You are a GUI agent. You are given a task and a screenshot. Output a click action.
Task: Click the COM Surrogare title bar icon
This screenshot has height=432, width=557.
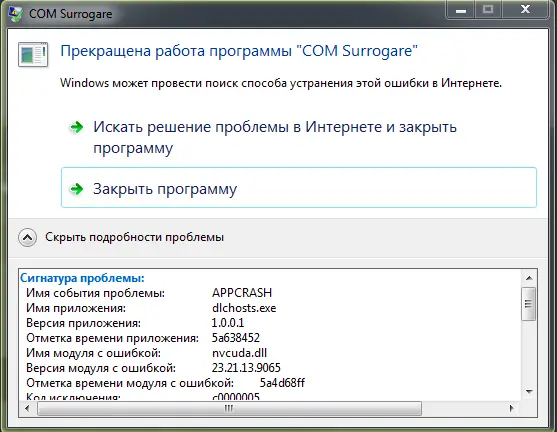click(x=16, y=14)
